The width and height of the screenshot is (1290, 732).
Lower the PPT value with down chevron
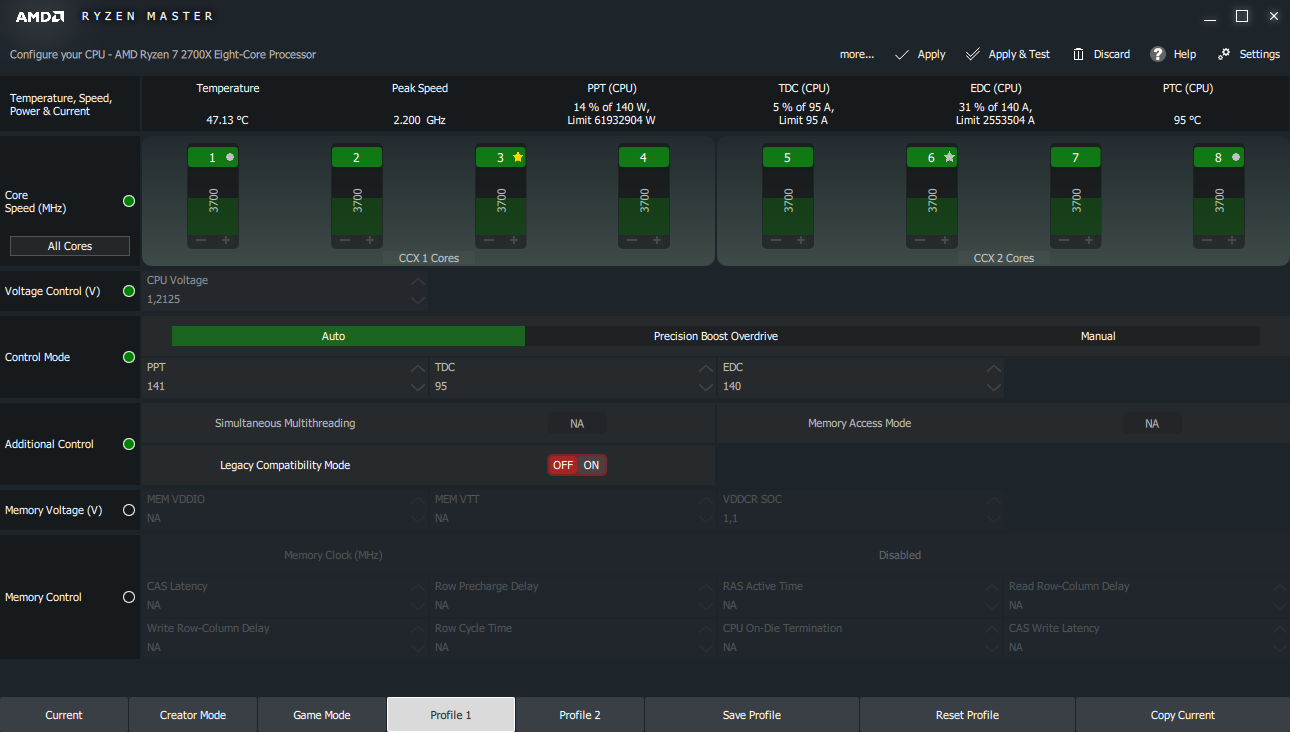[x=417, y=386]
